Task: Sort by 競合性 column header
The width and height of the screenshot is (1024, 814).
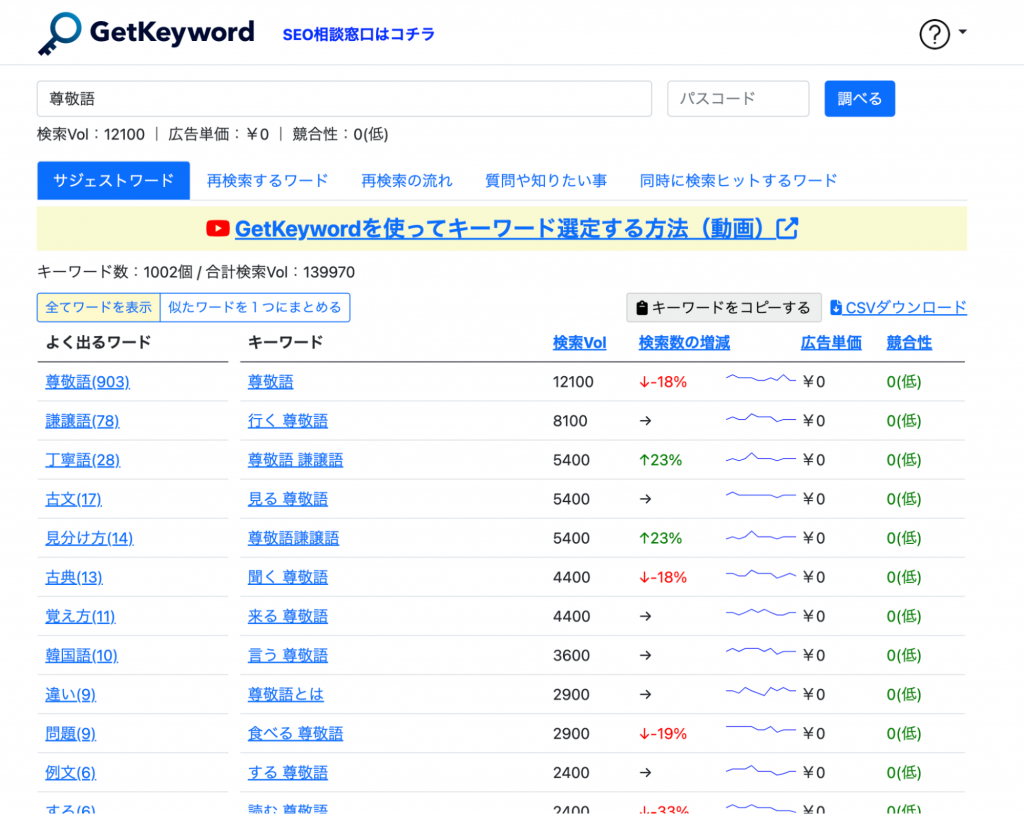Action: coord(909,342)
